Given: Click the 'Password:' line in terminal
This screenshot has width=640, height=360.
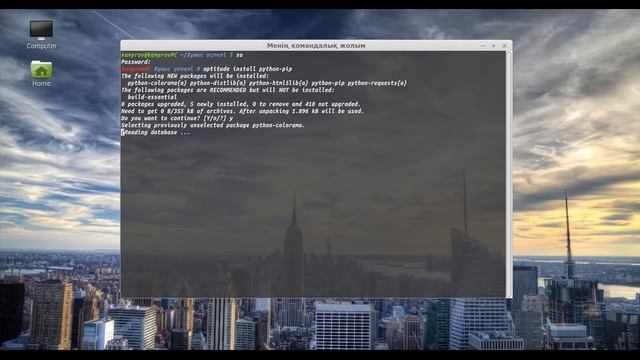Looking at the screenshot, I should coord(136,62).
